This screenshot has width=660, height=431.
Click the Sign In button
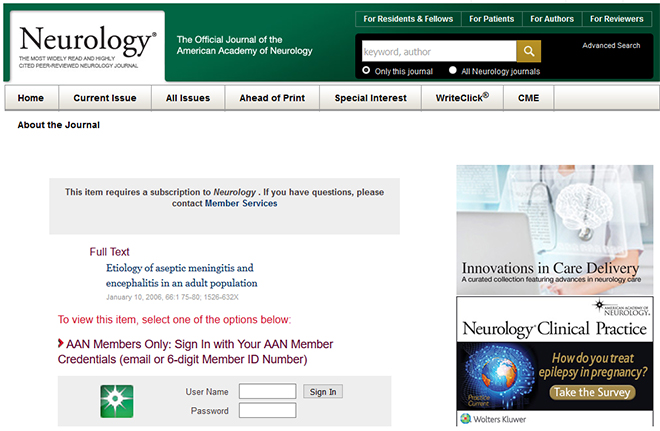(x=323, y=391)
